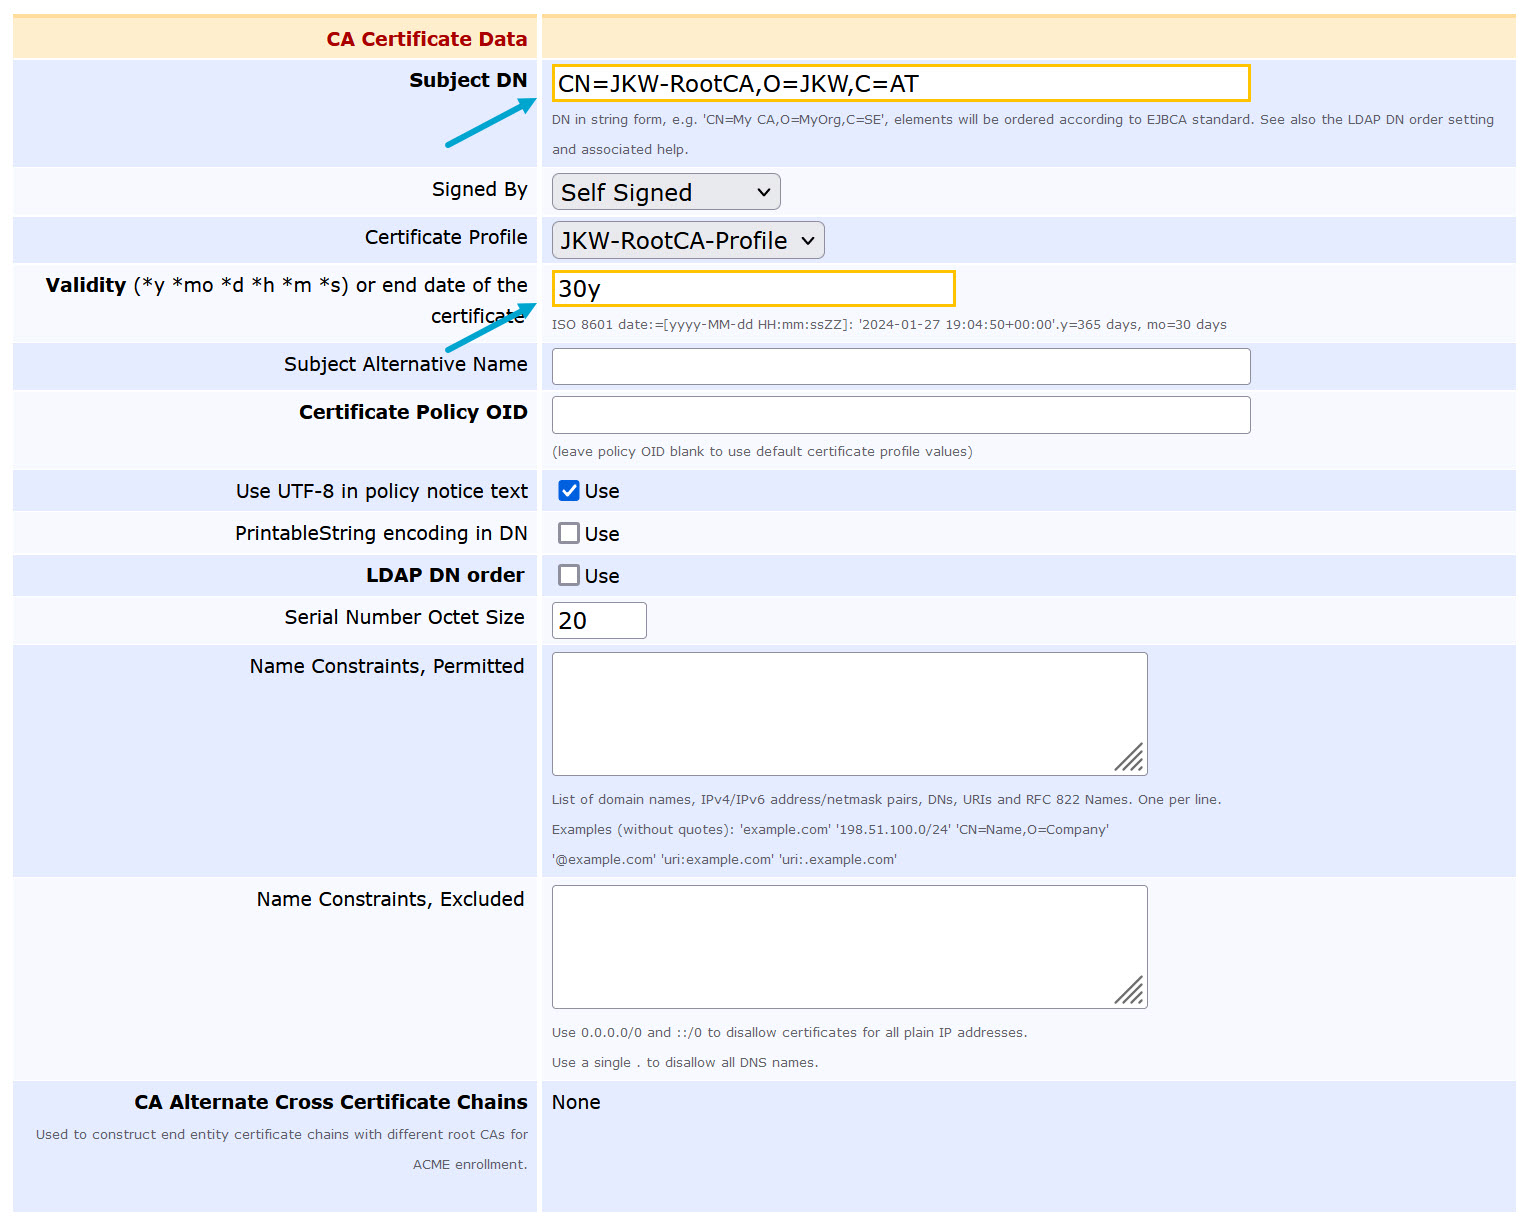
Task: Focus the Subject Alternative Name field
Action: [900, 367]
